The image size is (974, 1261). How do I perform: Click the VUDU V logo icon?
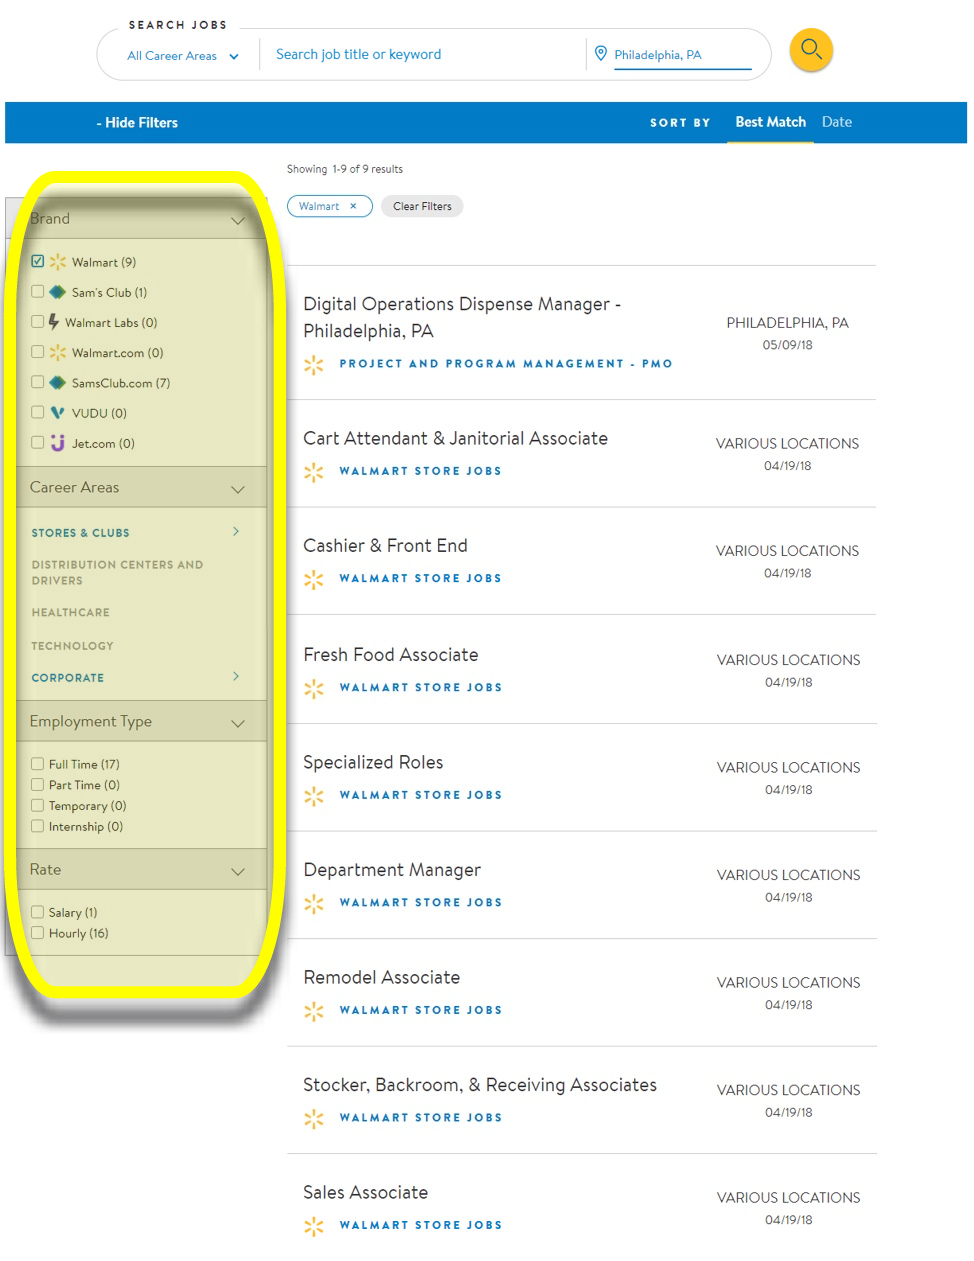tap(58, 412)
